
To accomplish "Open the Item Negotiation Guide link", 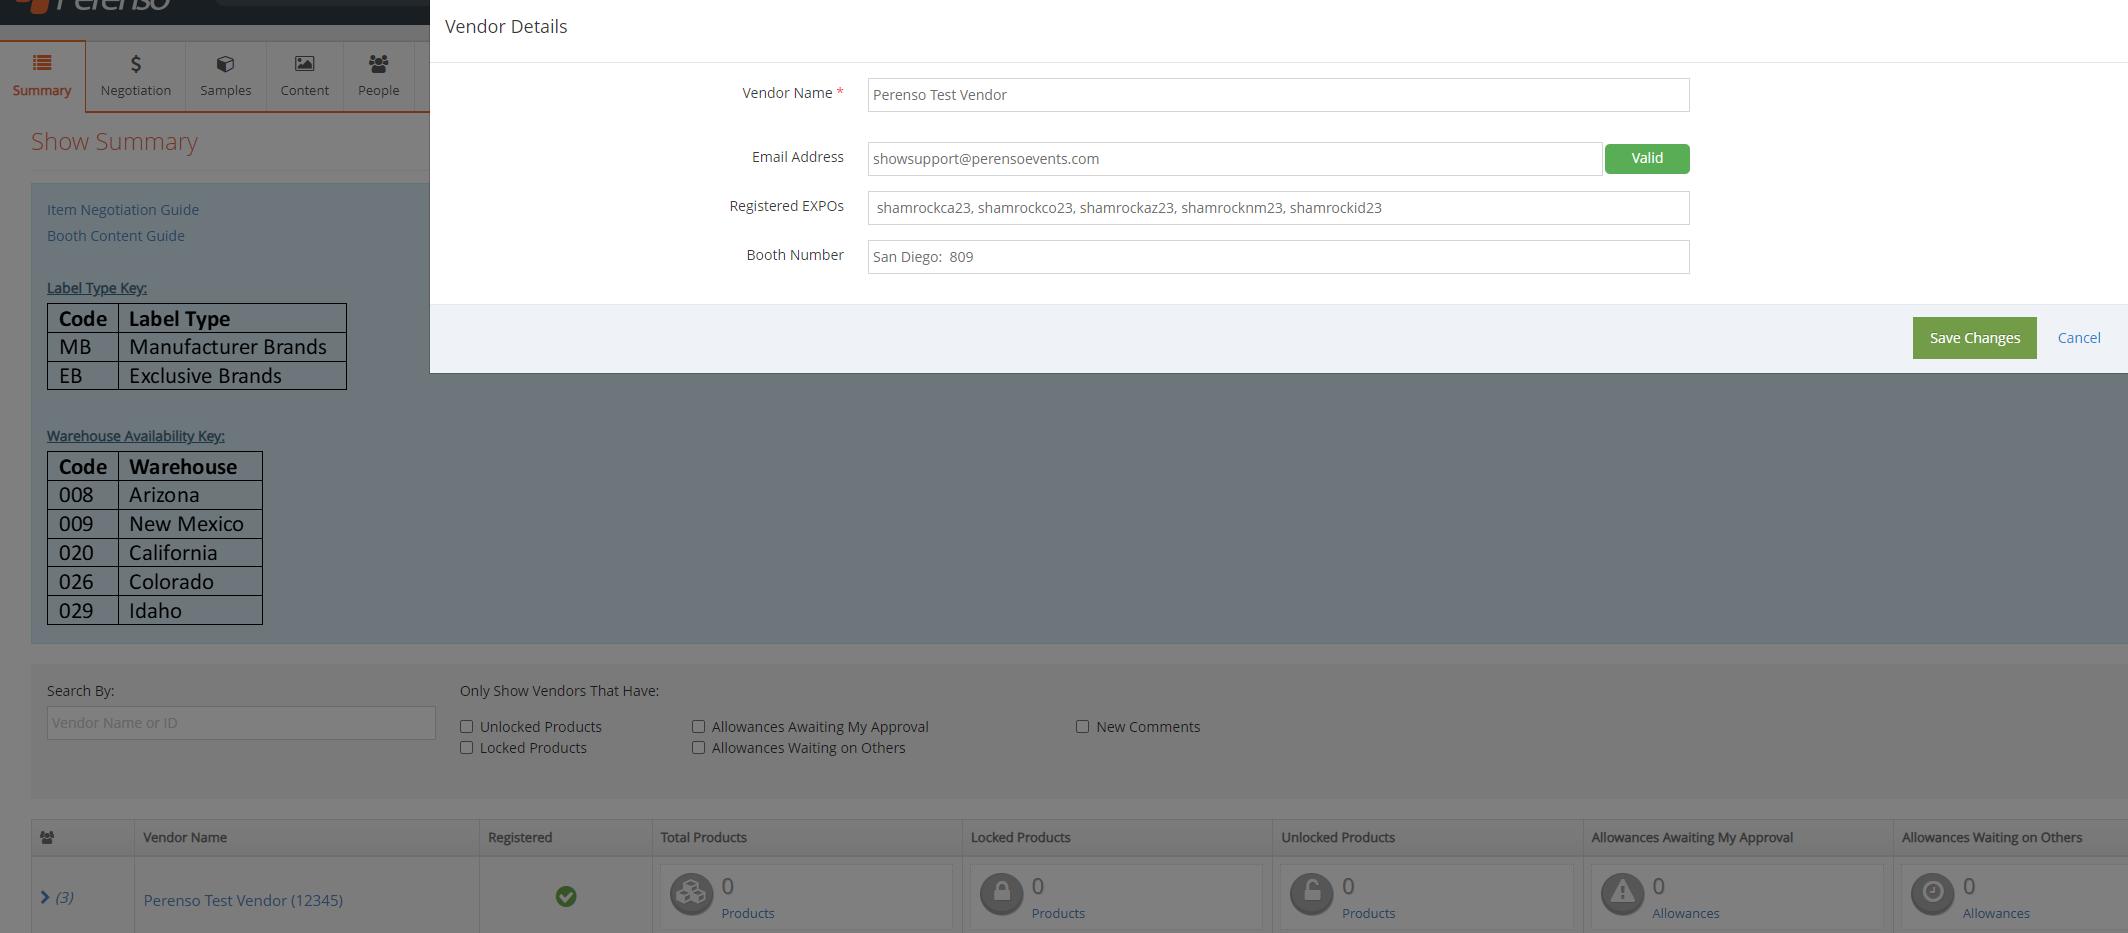I will 123,210.
